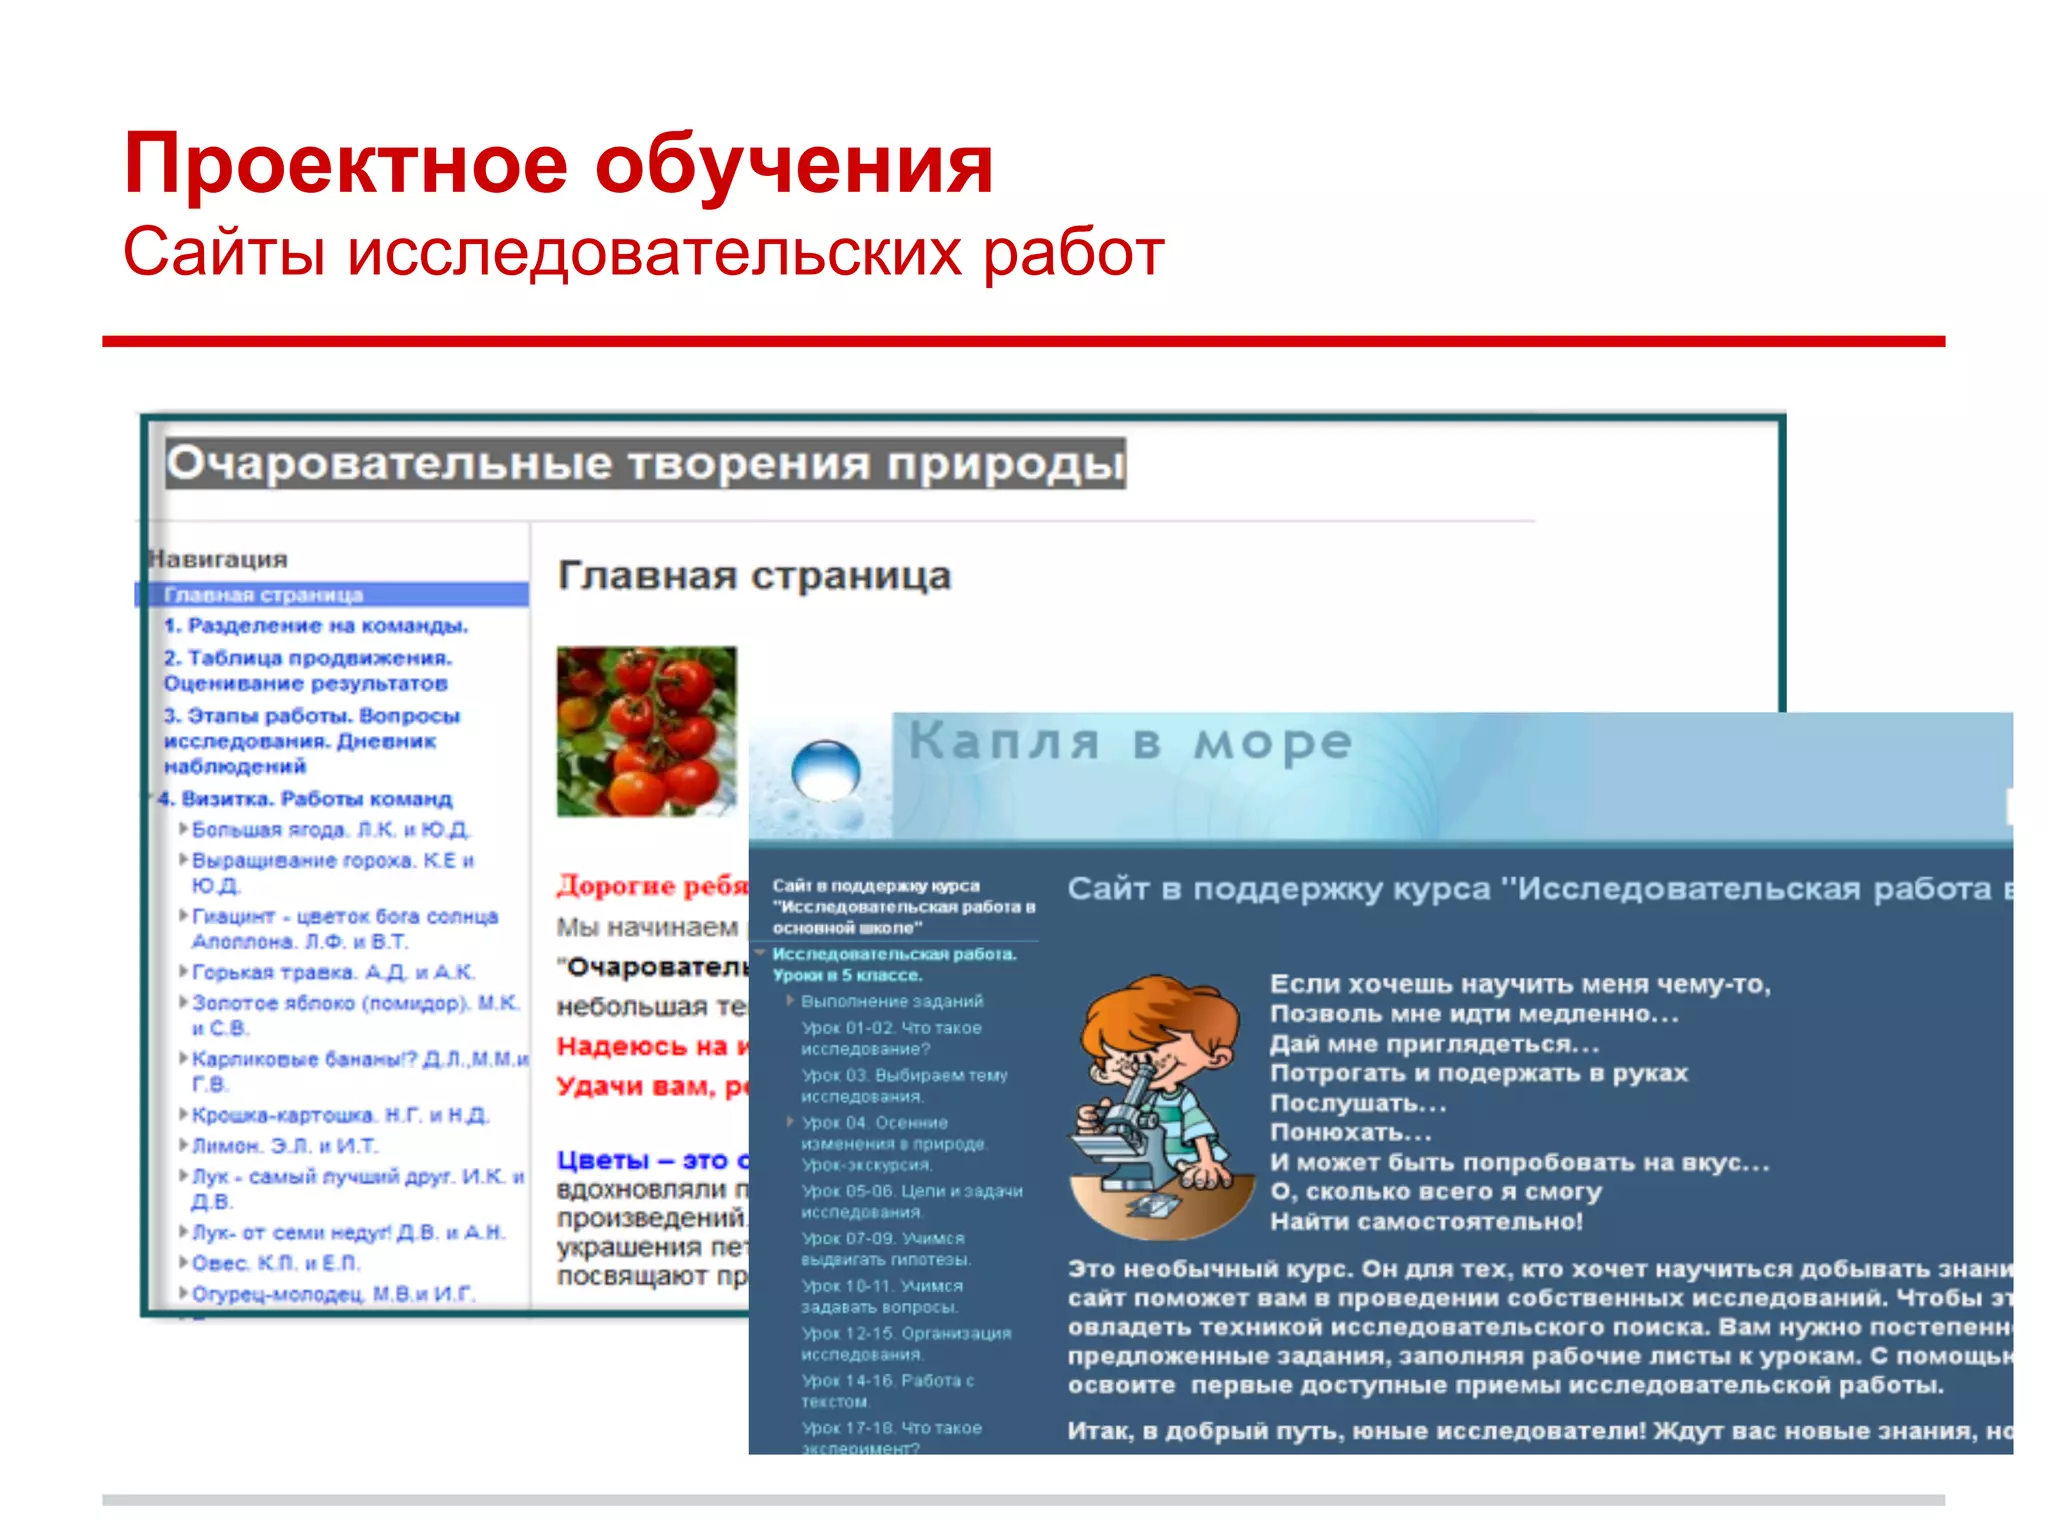Click the line 'Если хочешь научить меня чему-то,'
Viewport: 2048px width, 1536px height.
click(1520, 984)
